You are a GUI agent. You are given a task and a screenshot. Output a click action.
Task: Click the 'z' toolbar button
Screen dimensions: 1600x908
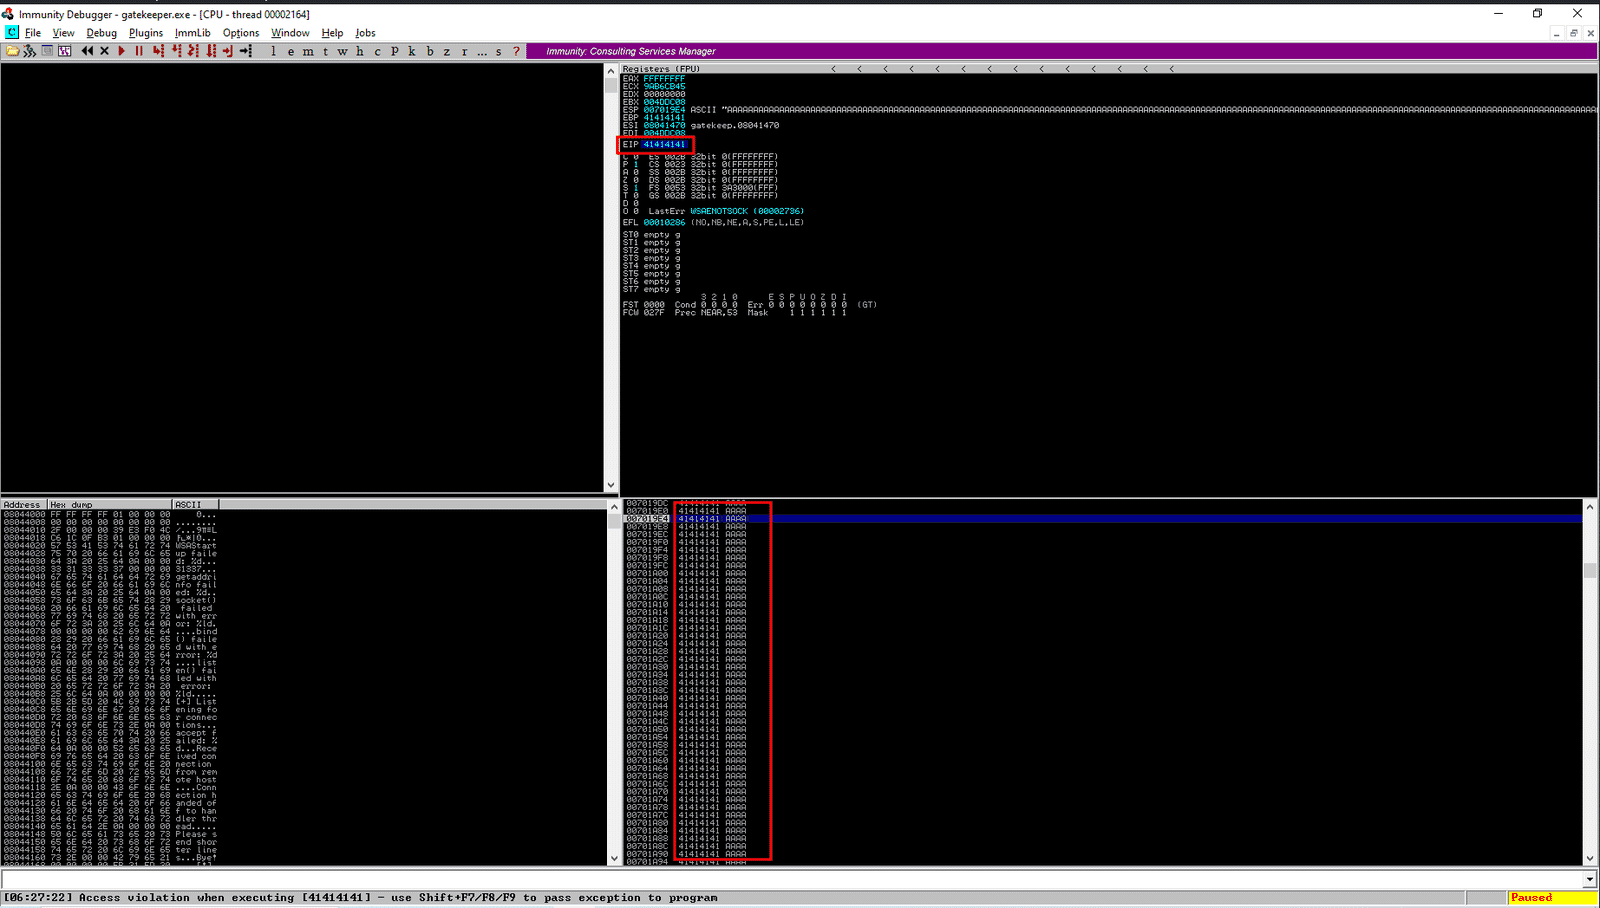(447, 51)
